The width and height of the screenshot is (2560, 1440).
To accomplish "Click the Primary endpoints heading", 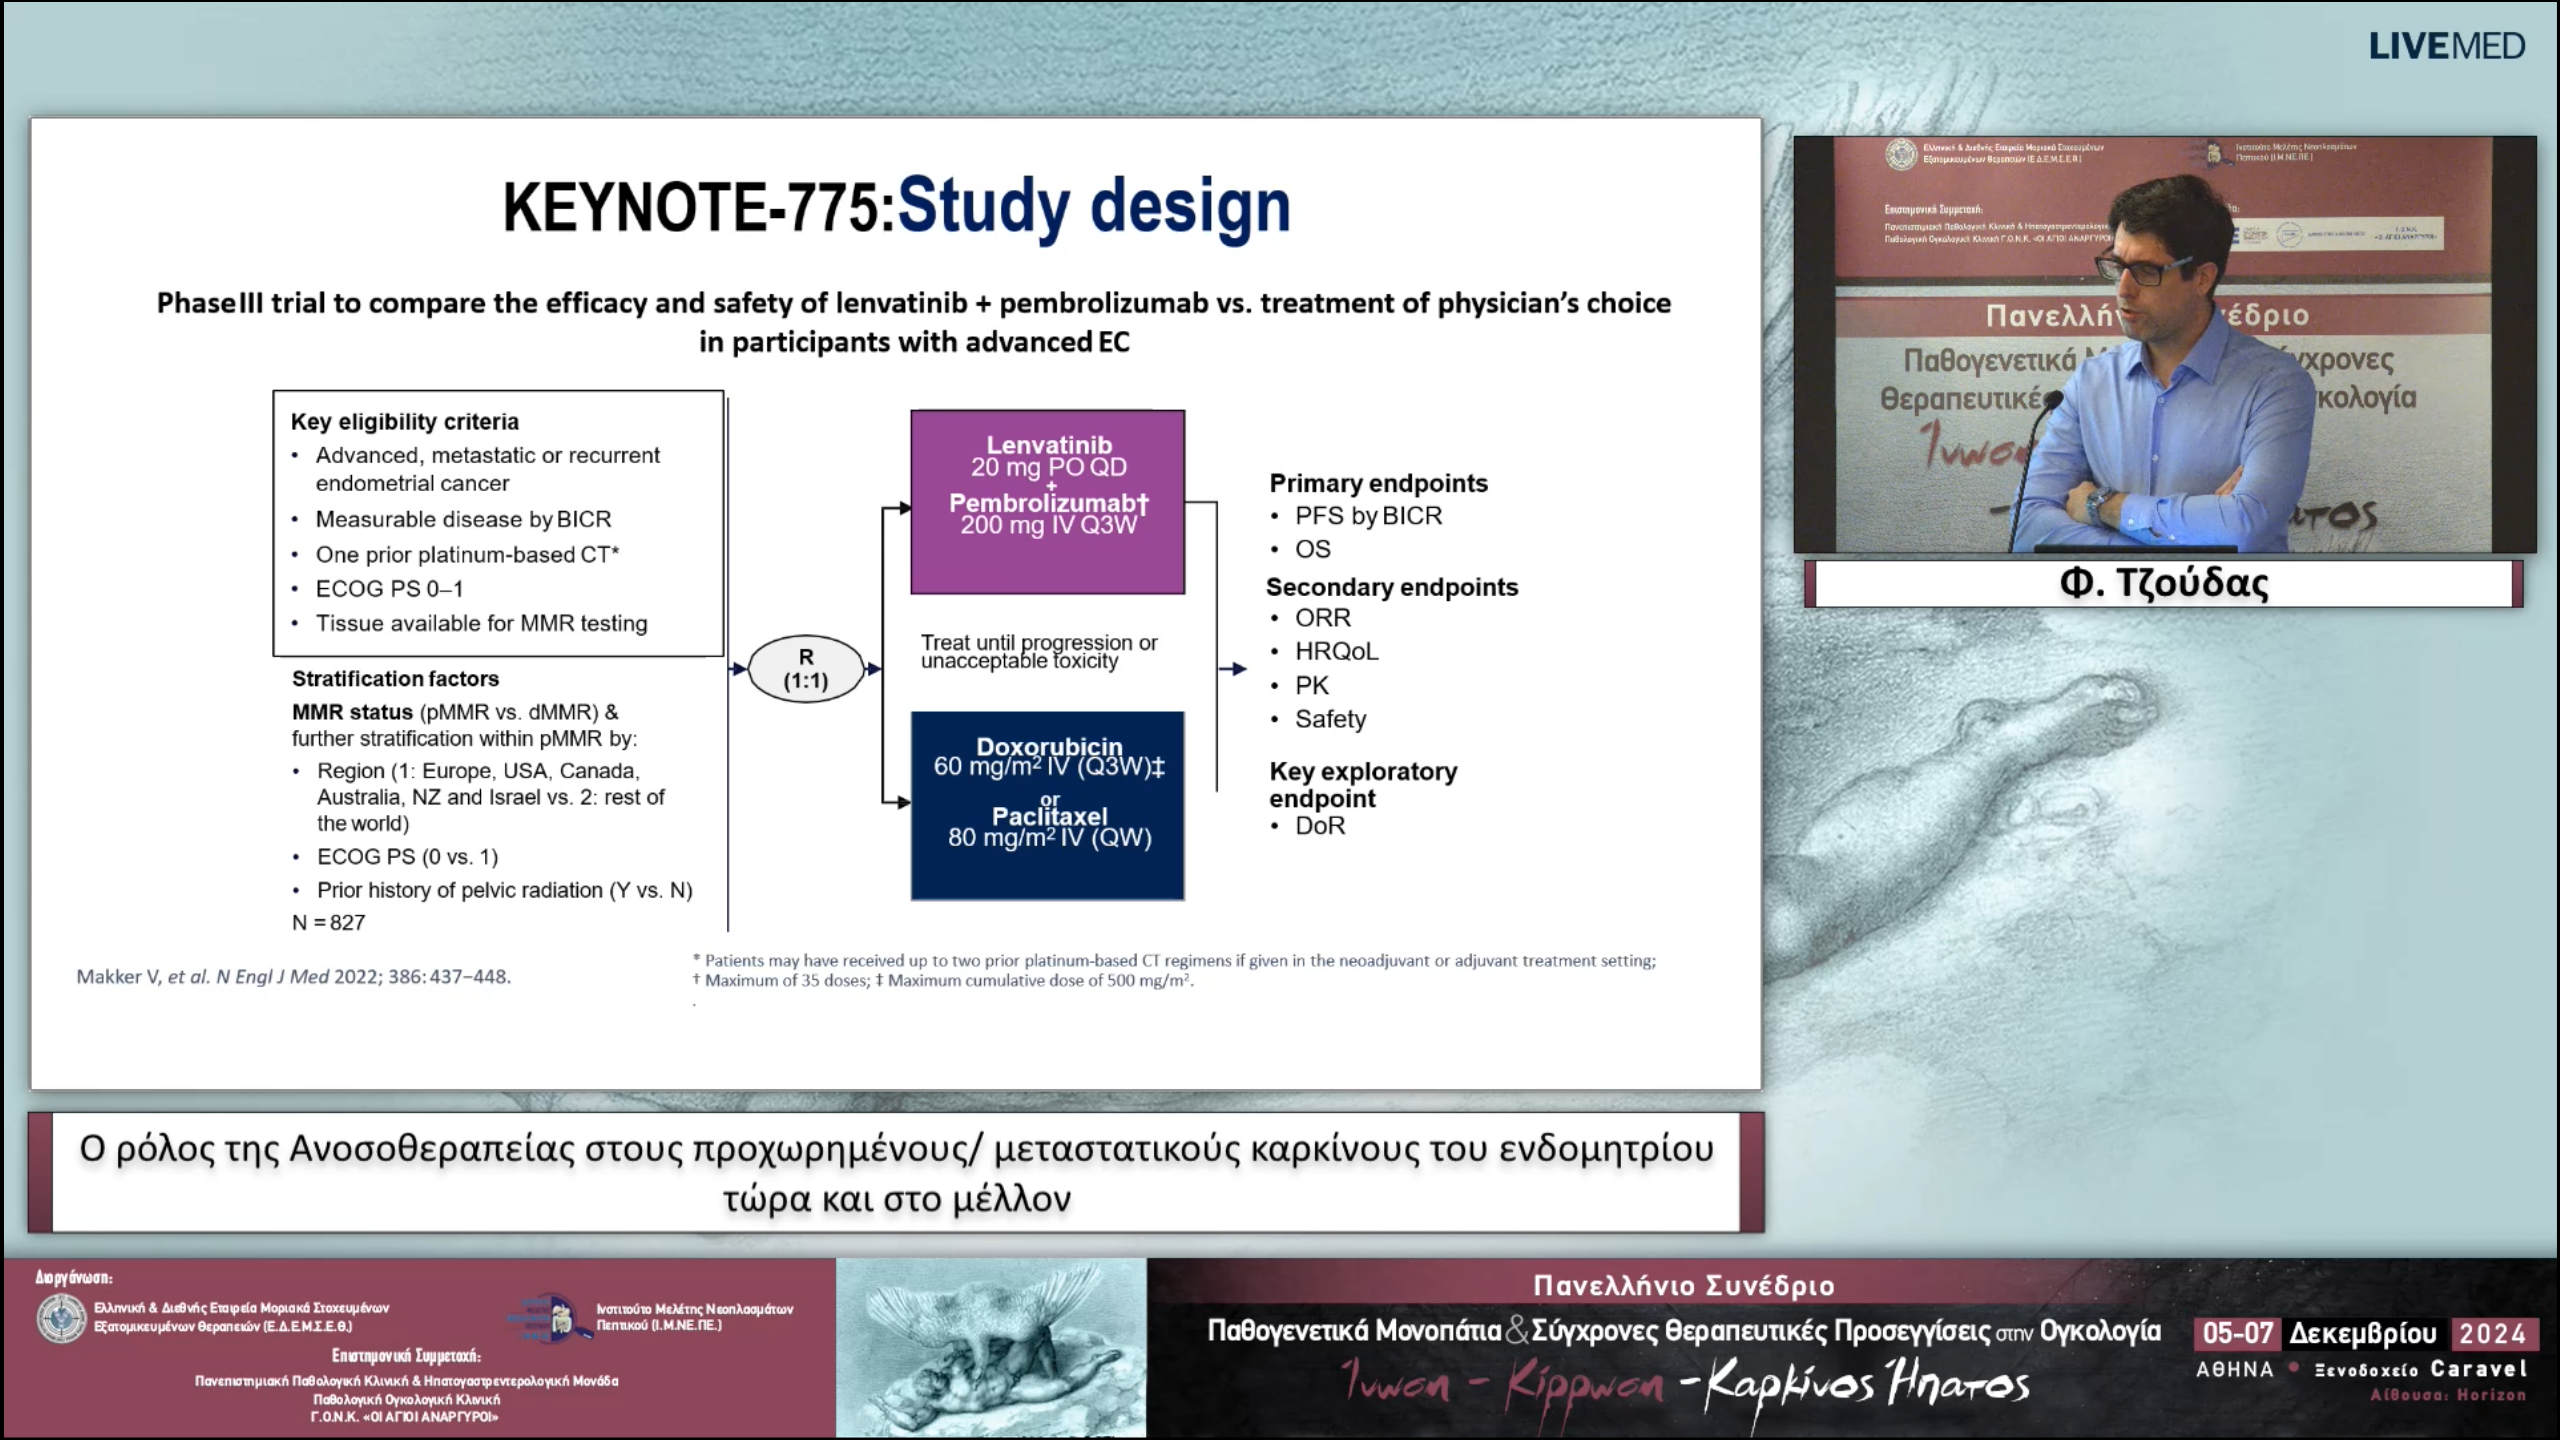I will (x=1378, y=483).
